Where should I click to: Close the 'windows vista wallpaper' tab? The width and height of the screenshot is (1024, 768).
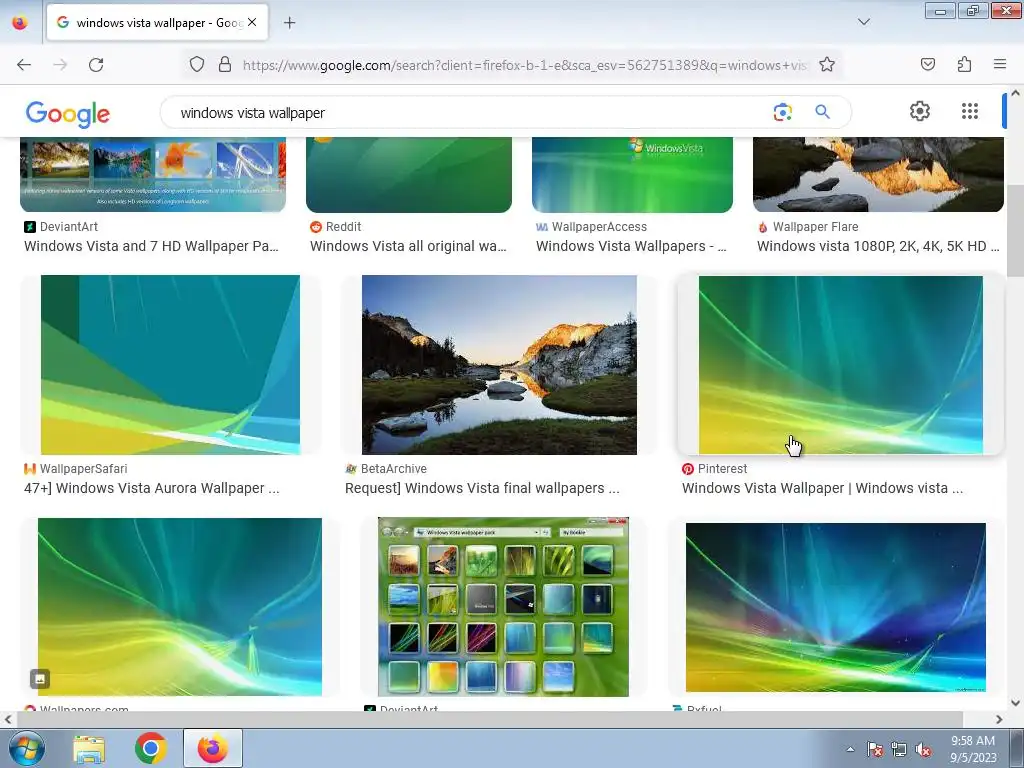coord(252,22)
